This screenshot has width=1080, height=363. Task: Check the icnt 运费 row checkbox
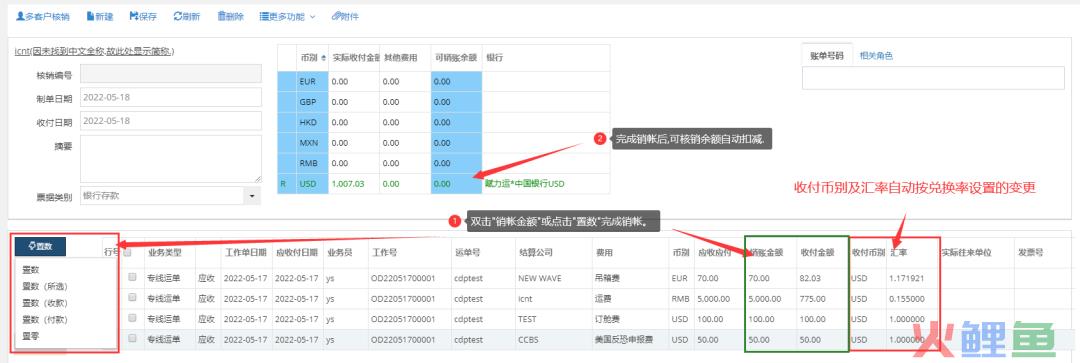(x=132, y=298)
